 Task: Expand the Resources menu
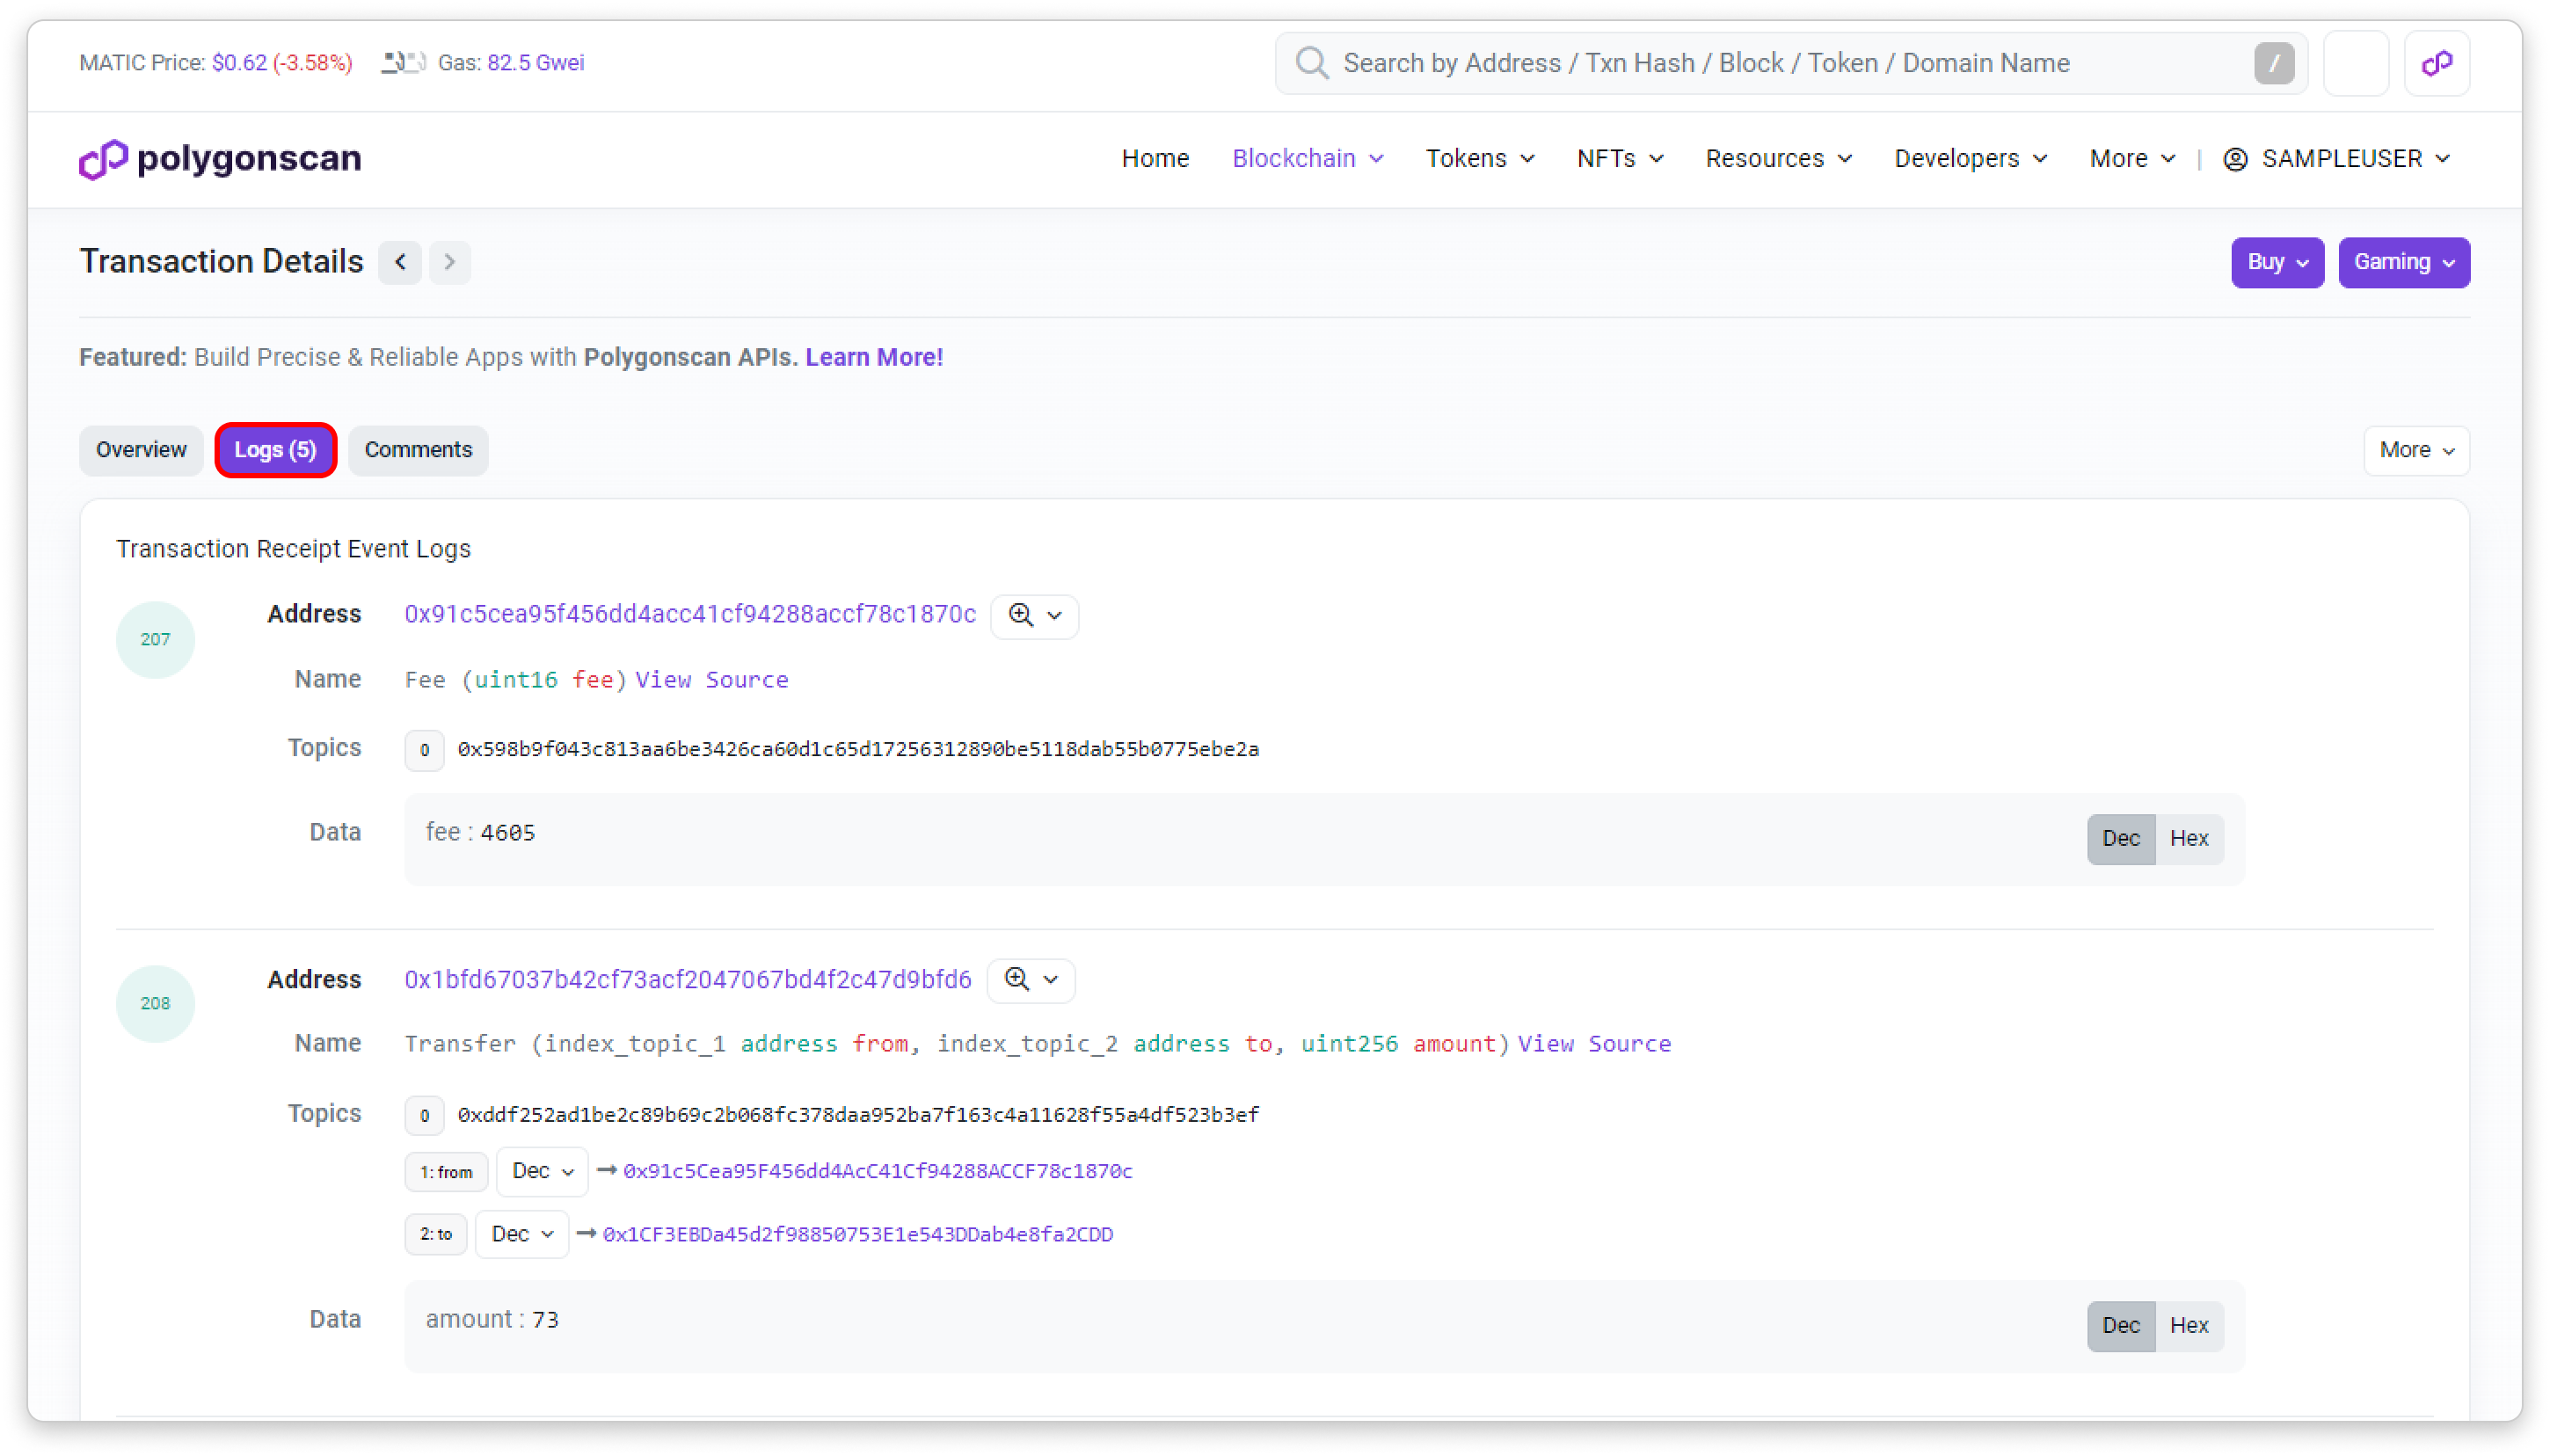point(1778,158)
